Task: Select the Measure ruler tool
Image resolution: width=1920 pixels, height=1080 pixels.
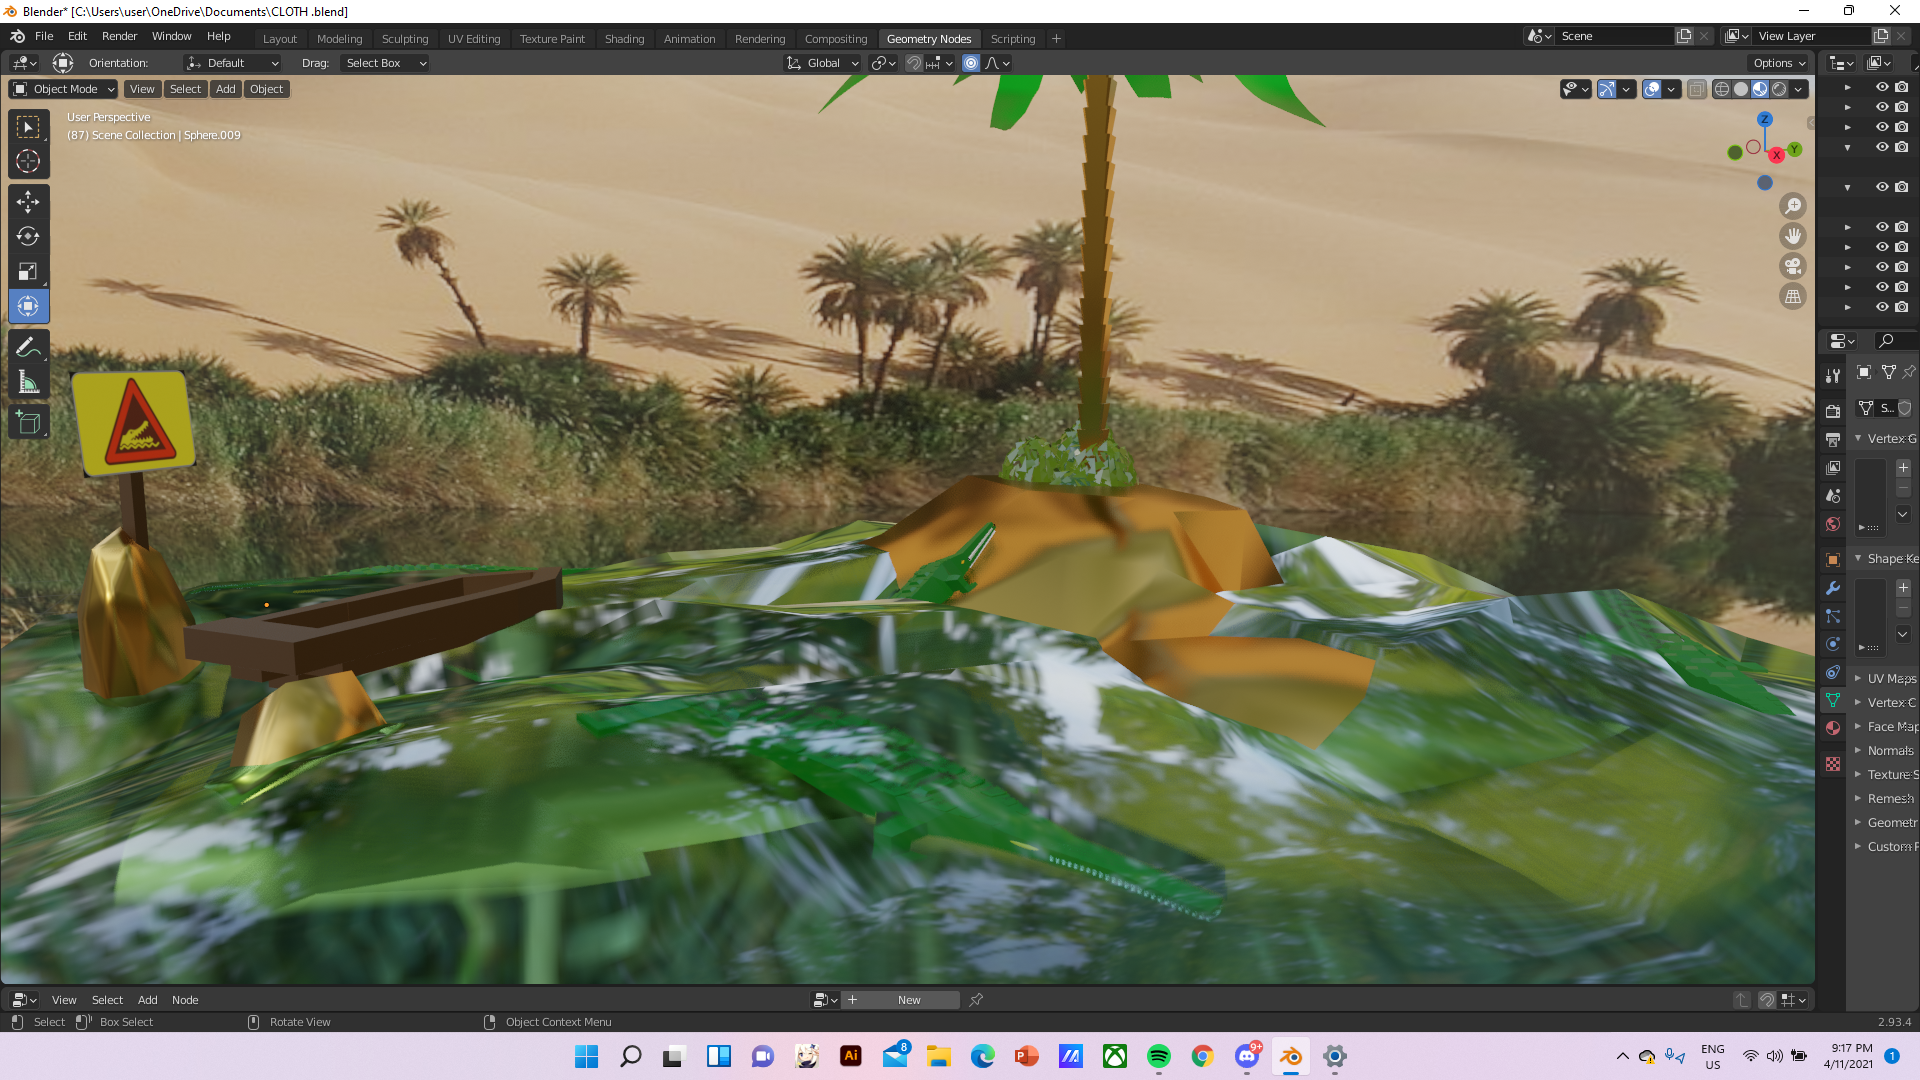Action: click(28, 382)
